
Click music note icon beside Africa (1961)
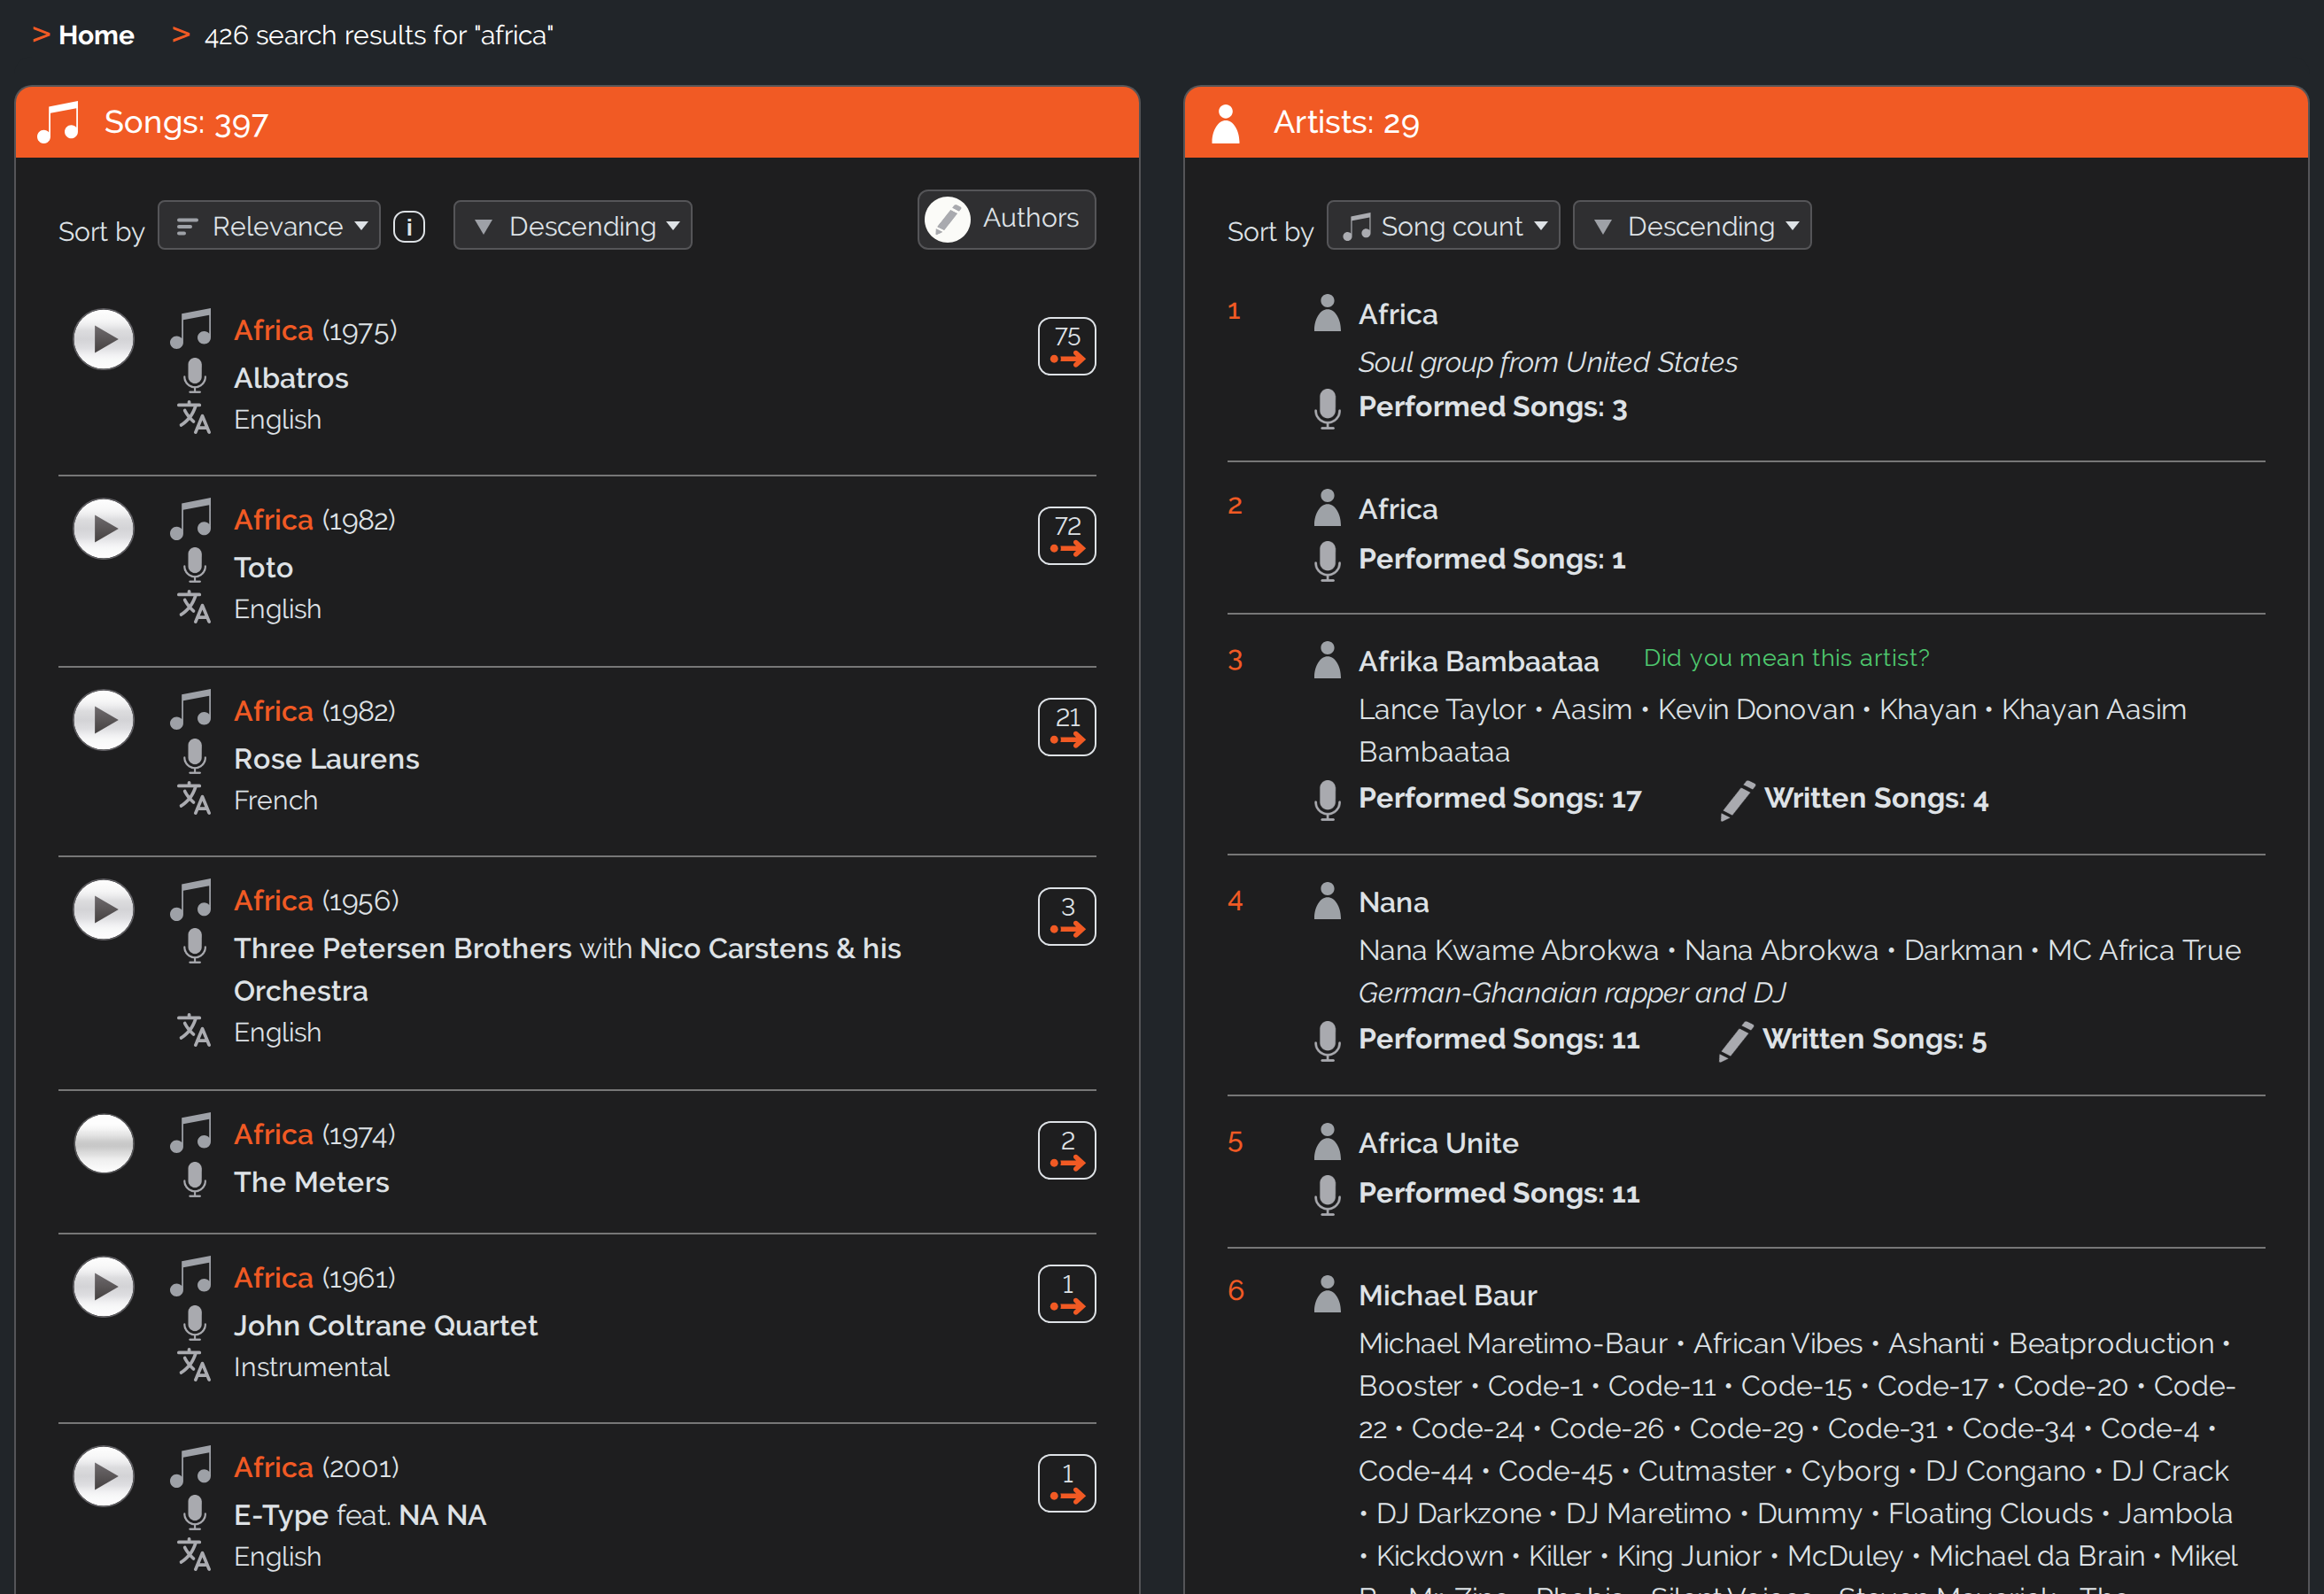pos(191,1277)
